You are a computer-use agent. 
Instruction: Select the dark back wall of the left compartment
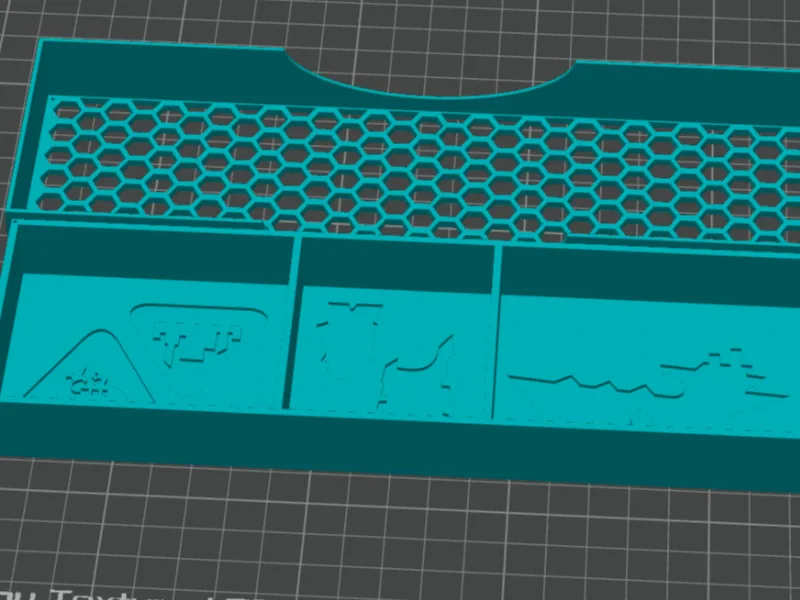point(153,255)
